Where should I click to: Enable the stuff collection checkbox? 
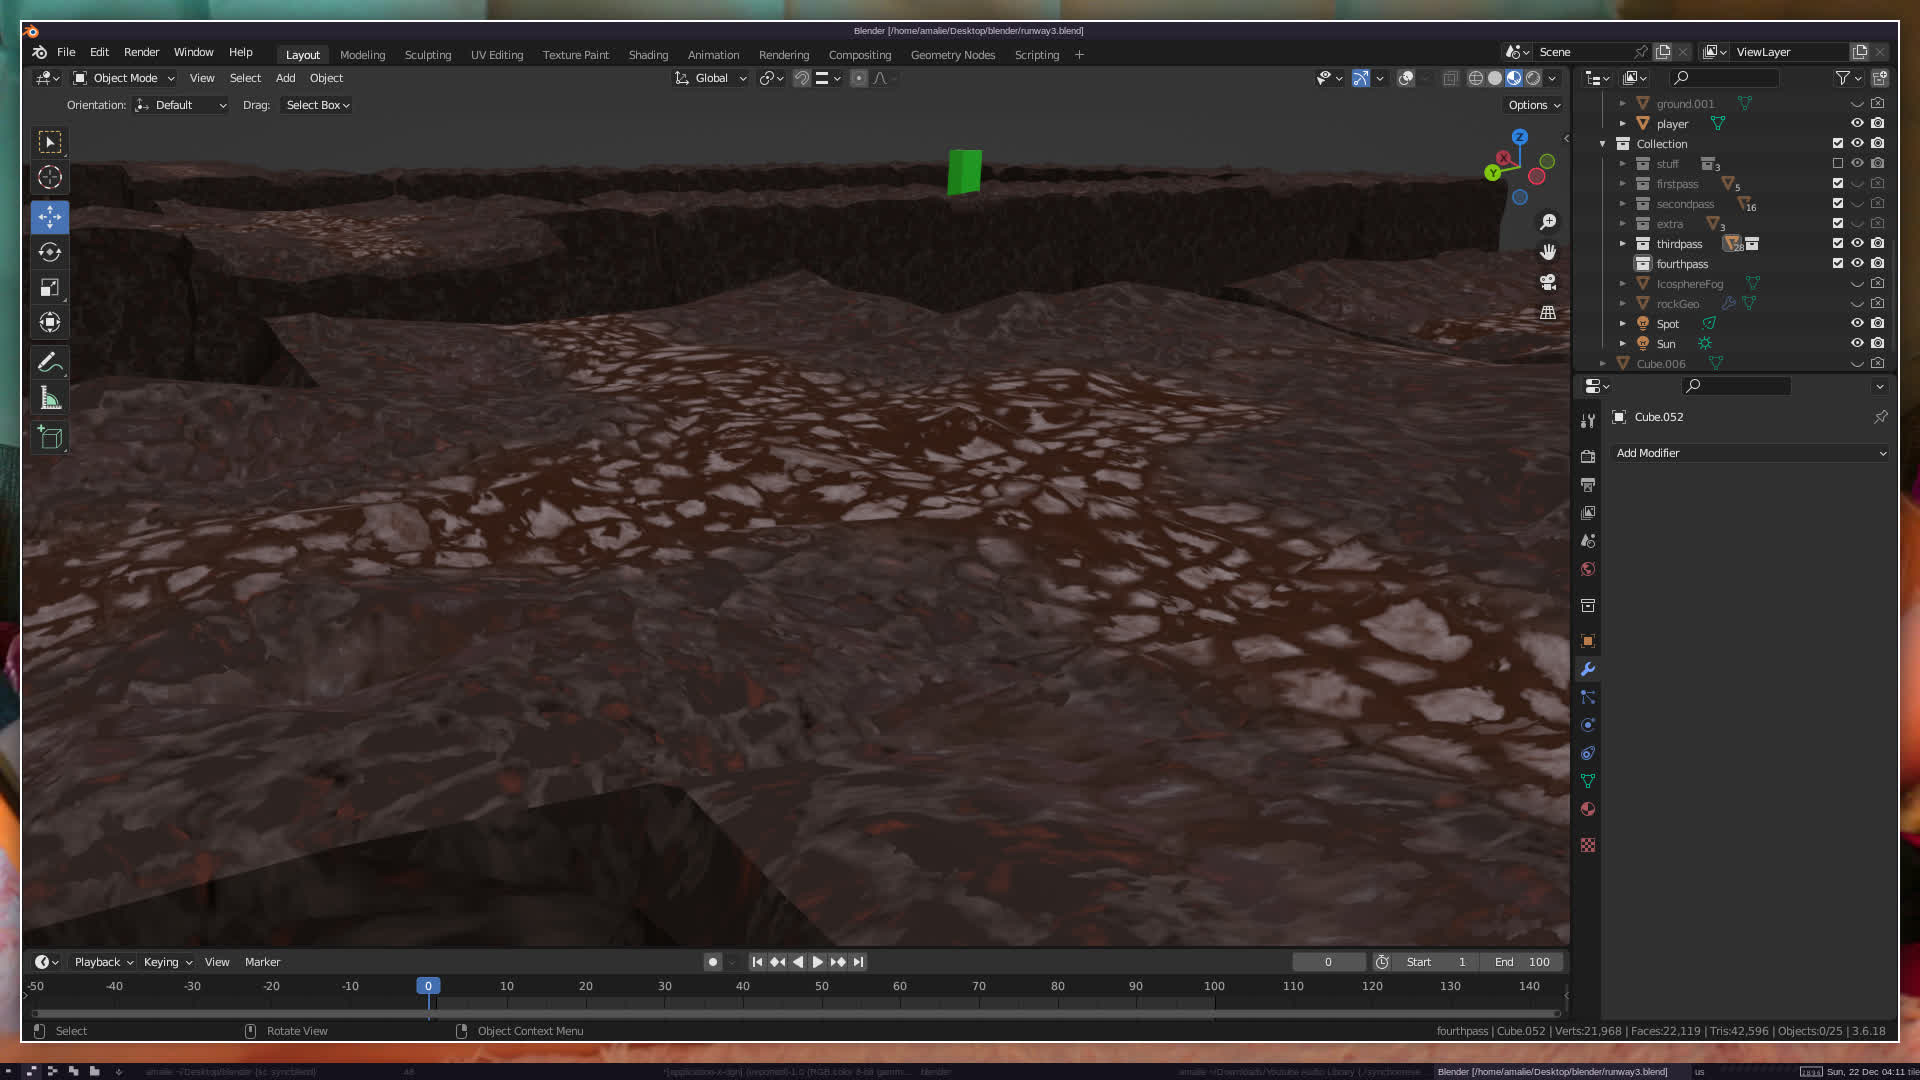[1837, 163]
